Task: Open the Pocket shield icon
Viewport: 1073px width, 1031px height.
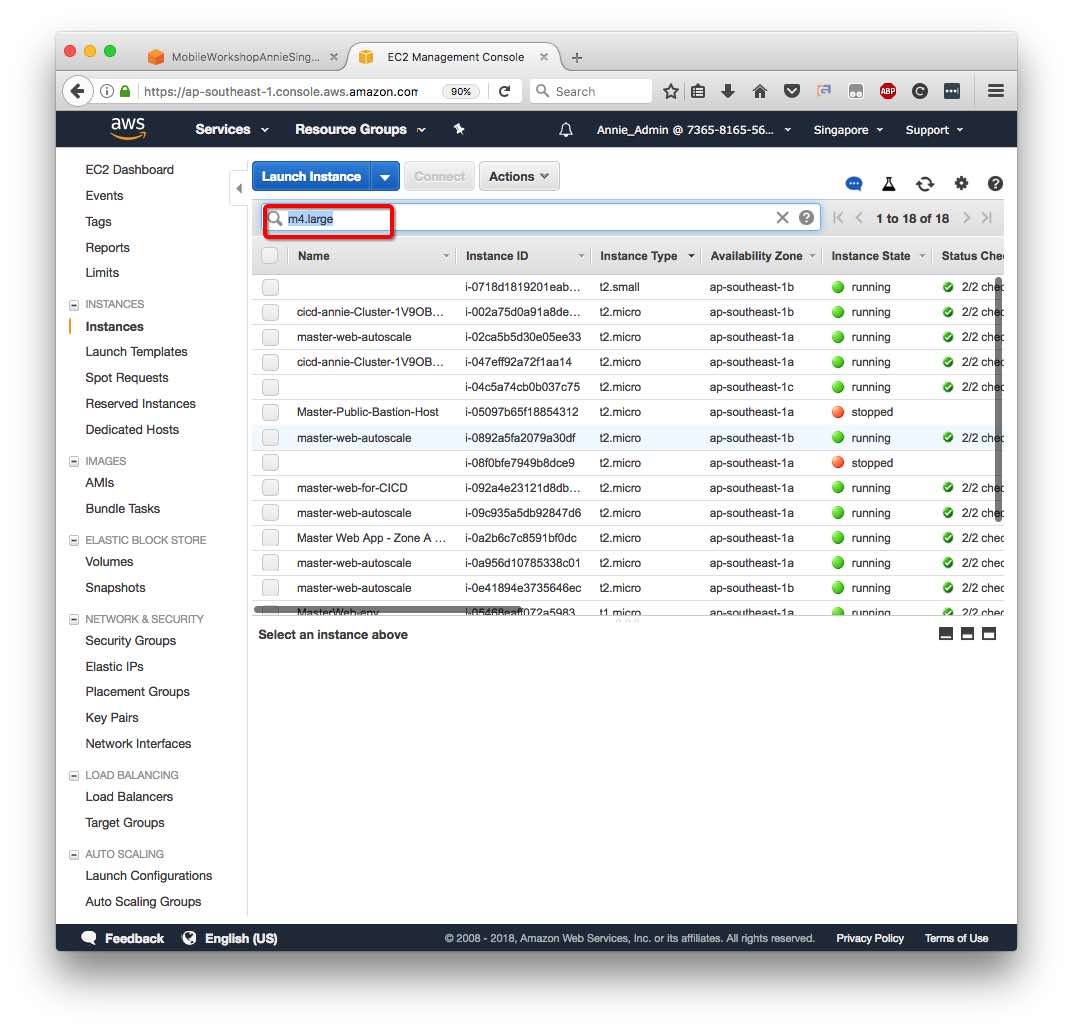Action: pos(792,91)
